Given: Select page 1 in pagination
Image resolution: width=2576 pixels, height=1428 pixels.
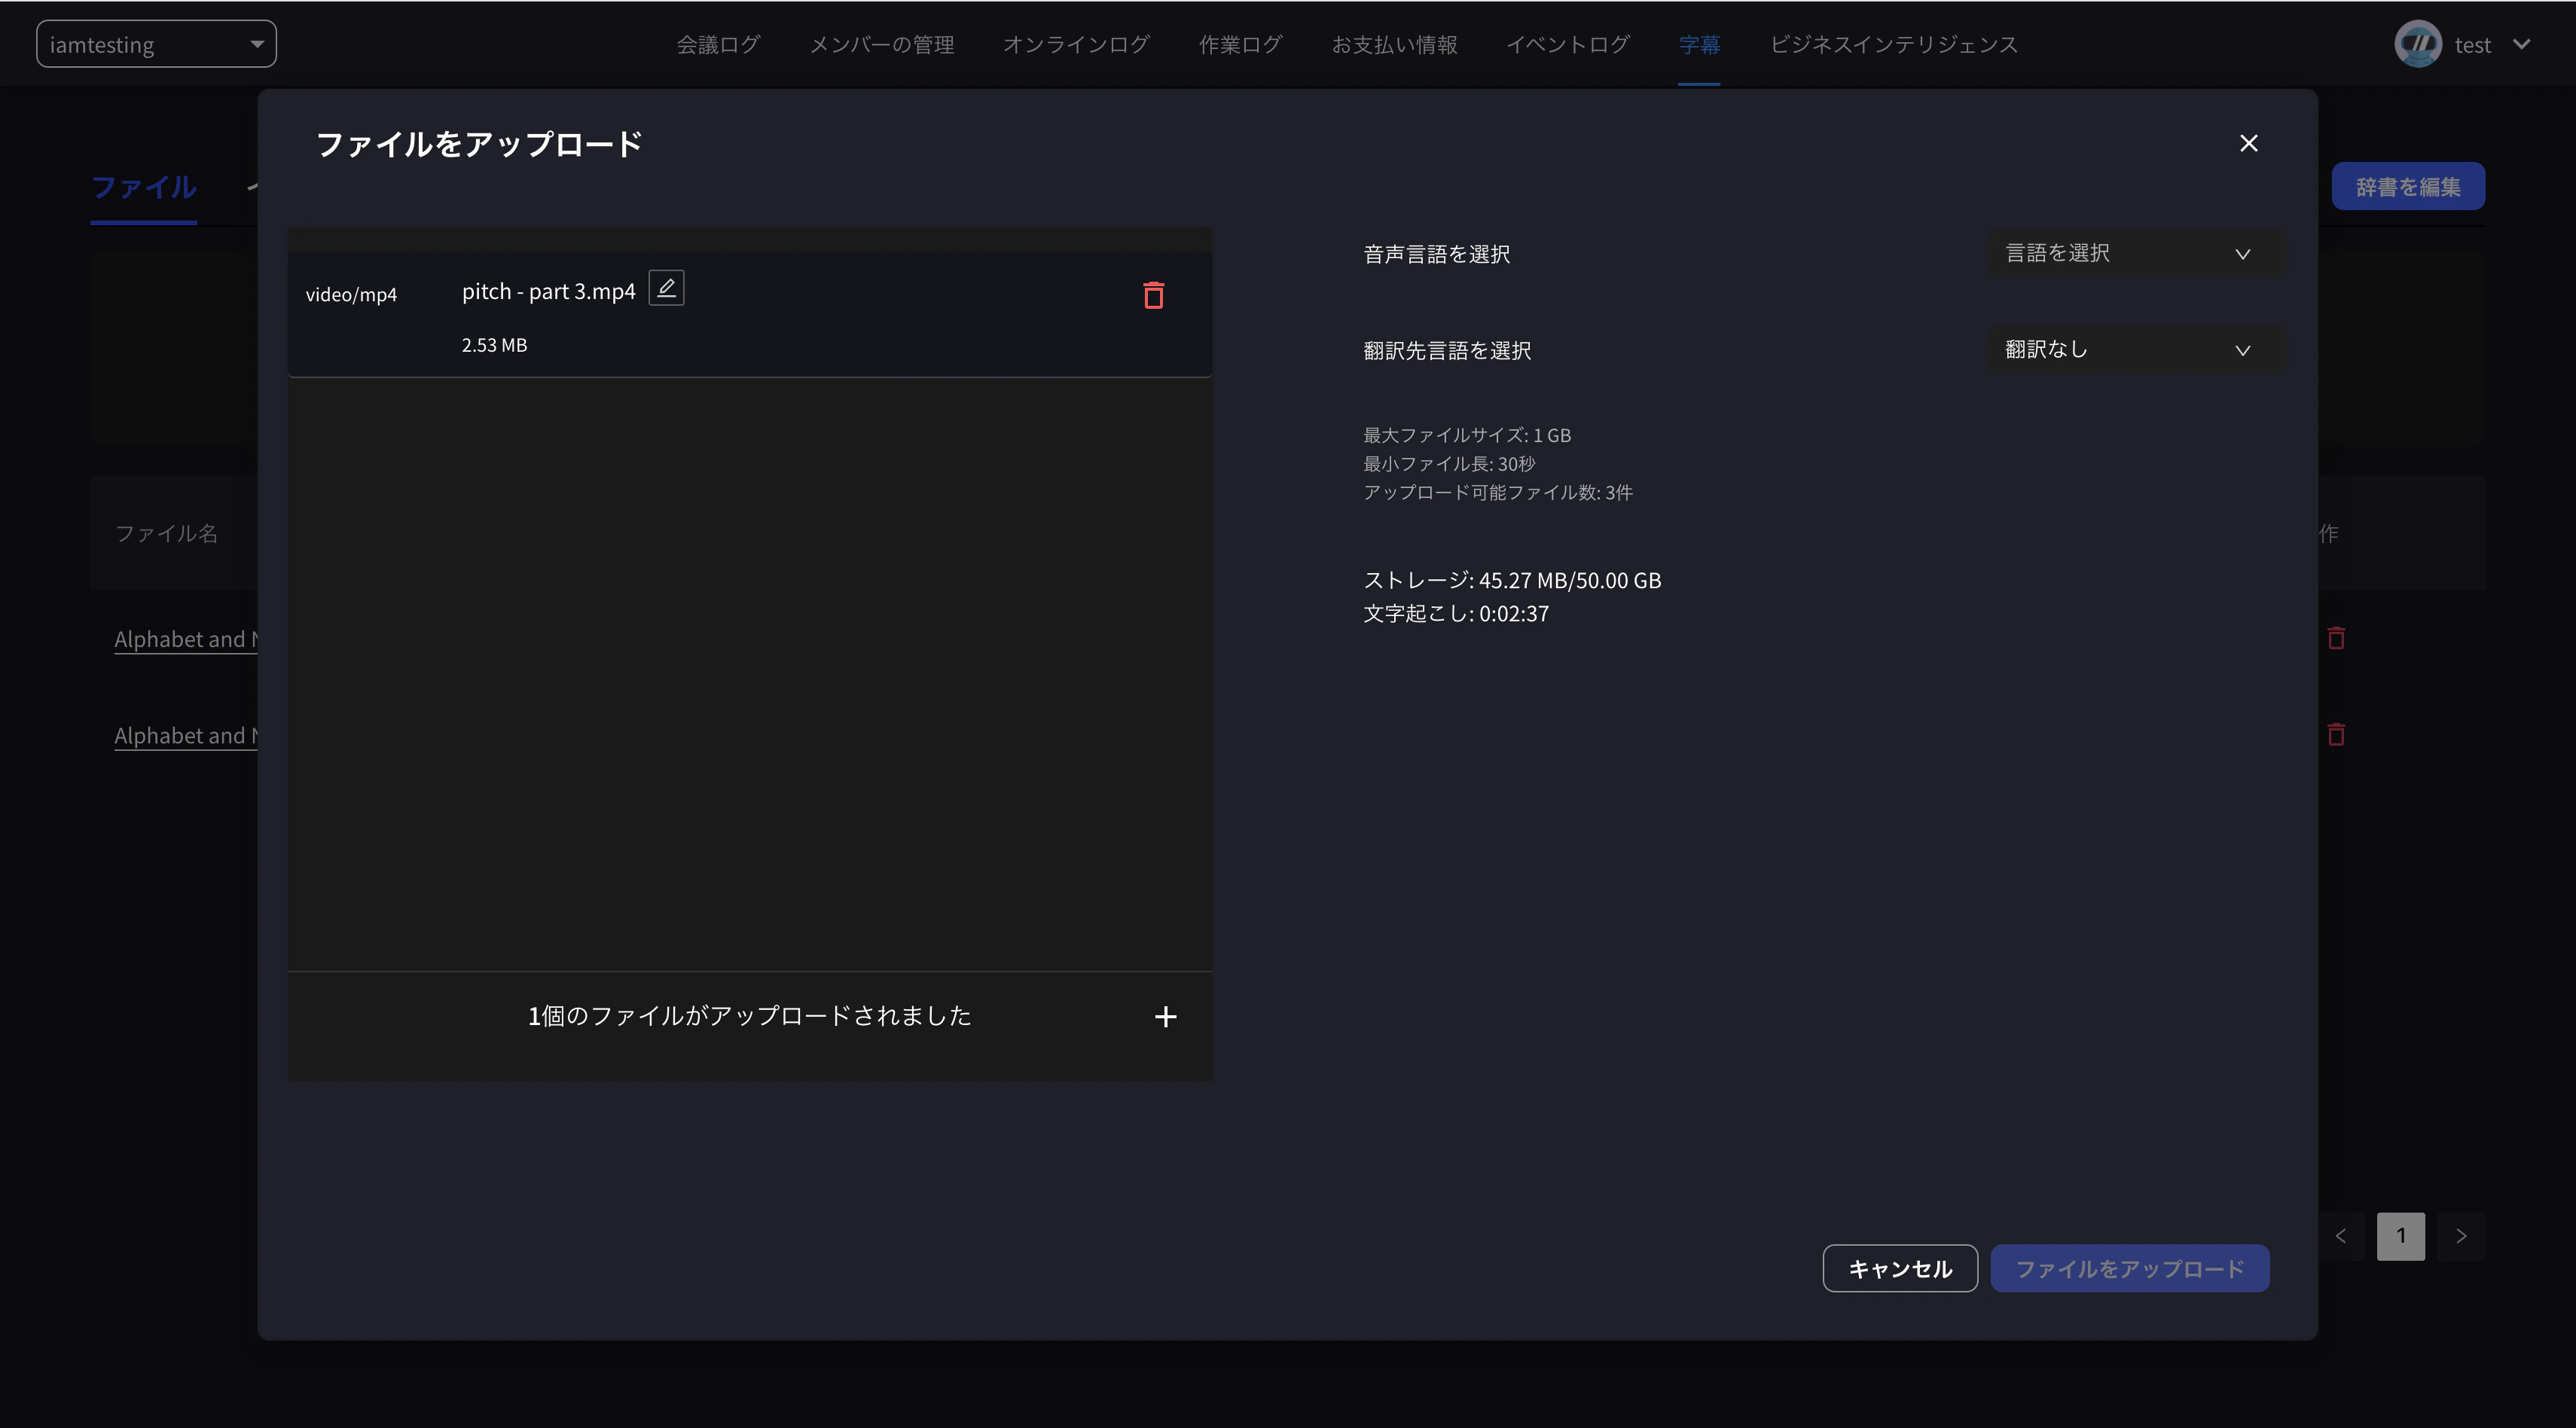Looking at the screenshot, I should click(x=2400, y=1236).
